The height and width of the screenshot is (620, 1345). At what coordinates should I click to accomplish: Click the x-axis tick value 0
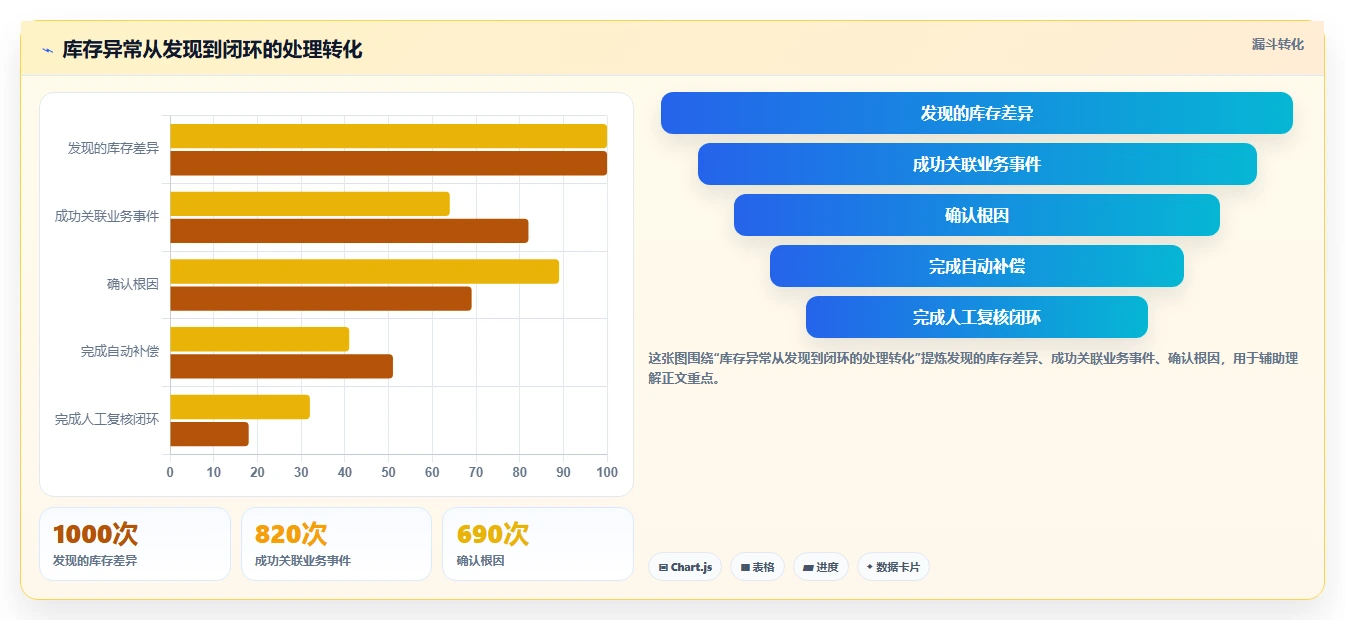tap(170, 472)
